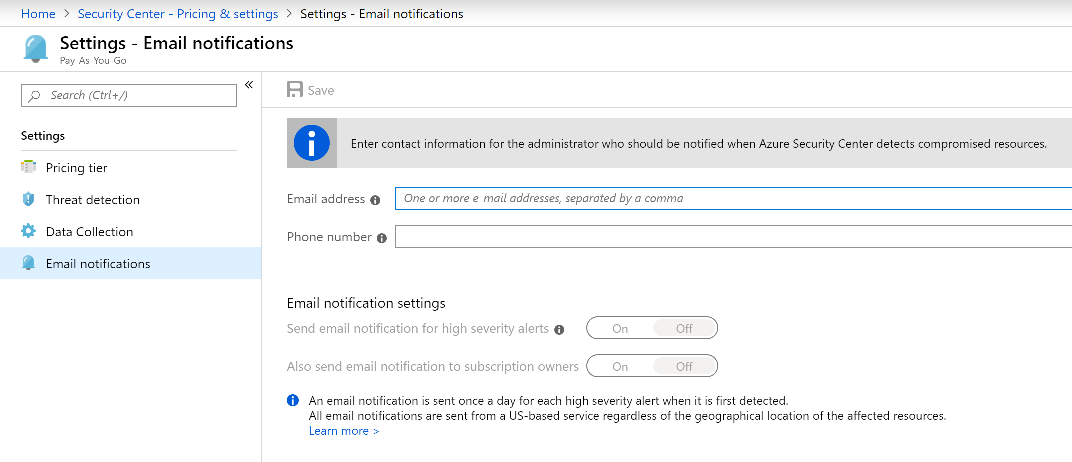Turn Off high severity alerts email notification
This screenshot has height=462, width=1072.
(684, 329)
